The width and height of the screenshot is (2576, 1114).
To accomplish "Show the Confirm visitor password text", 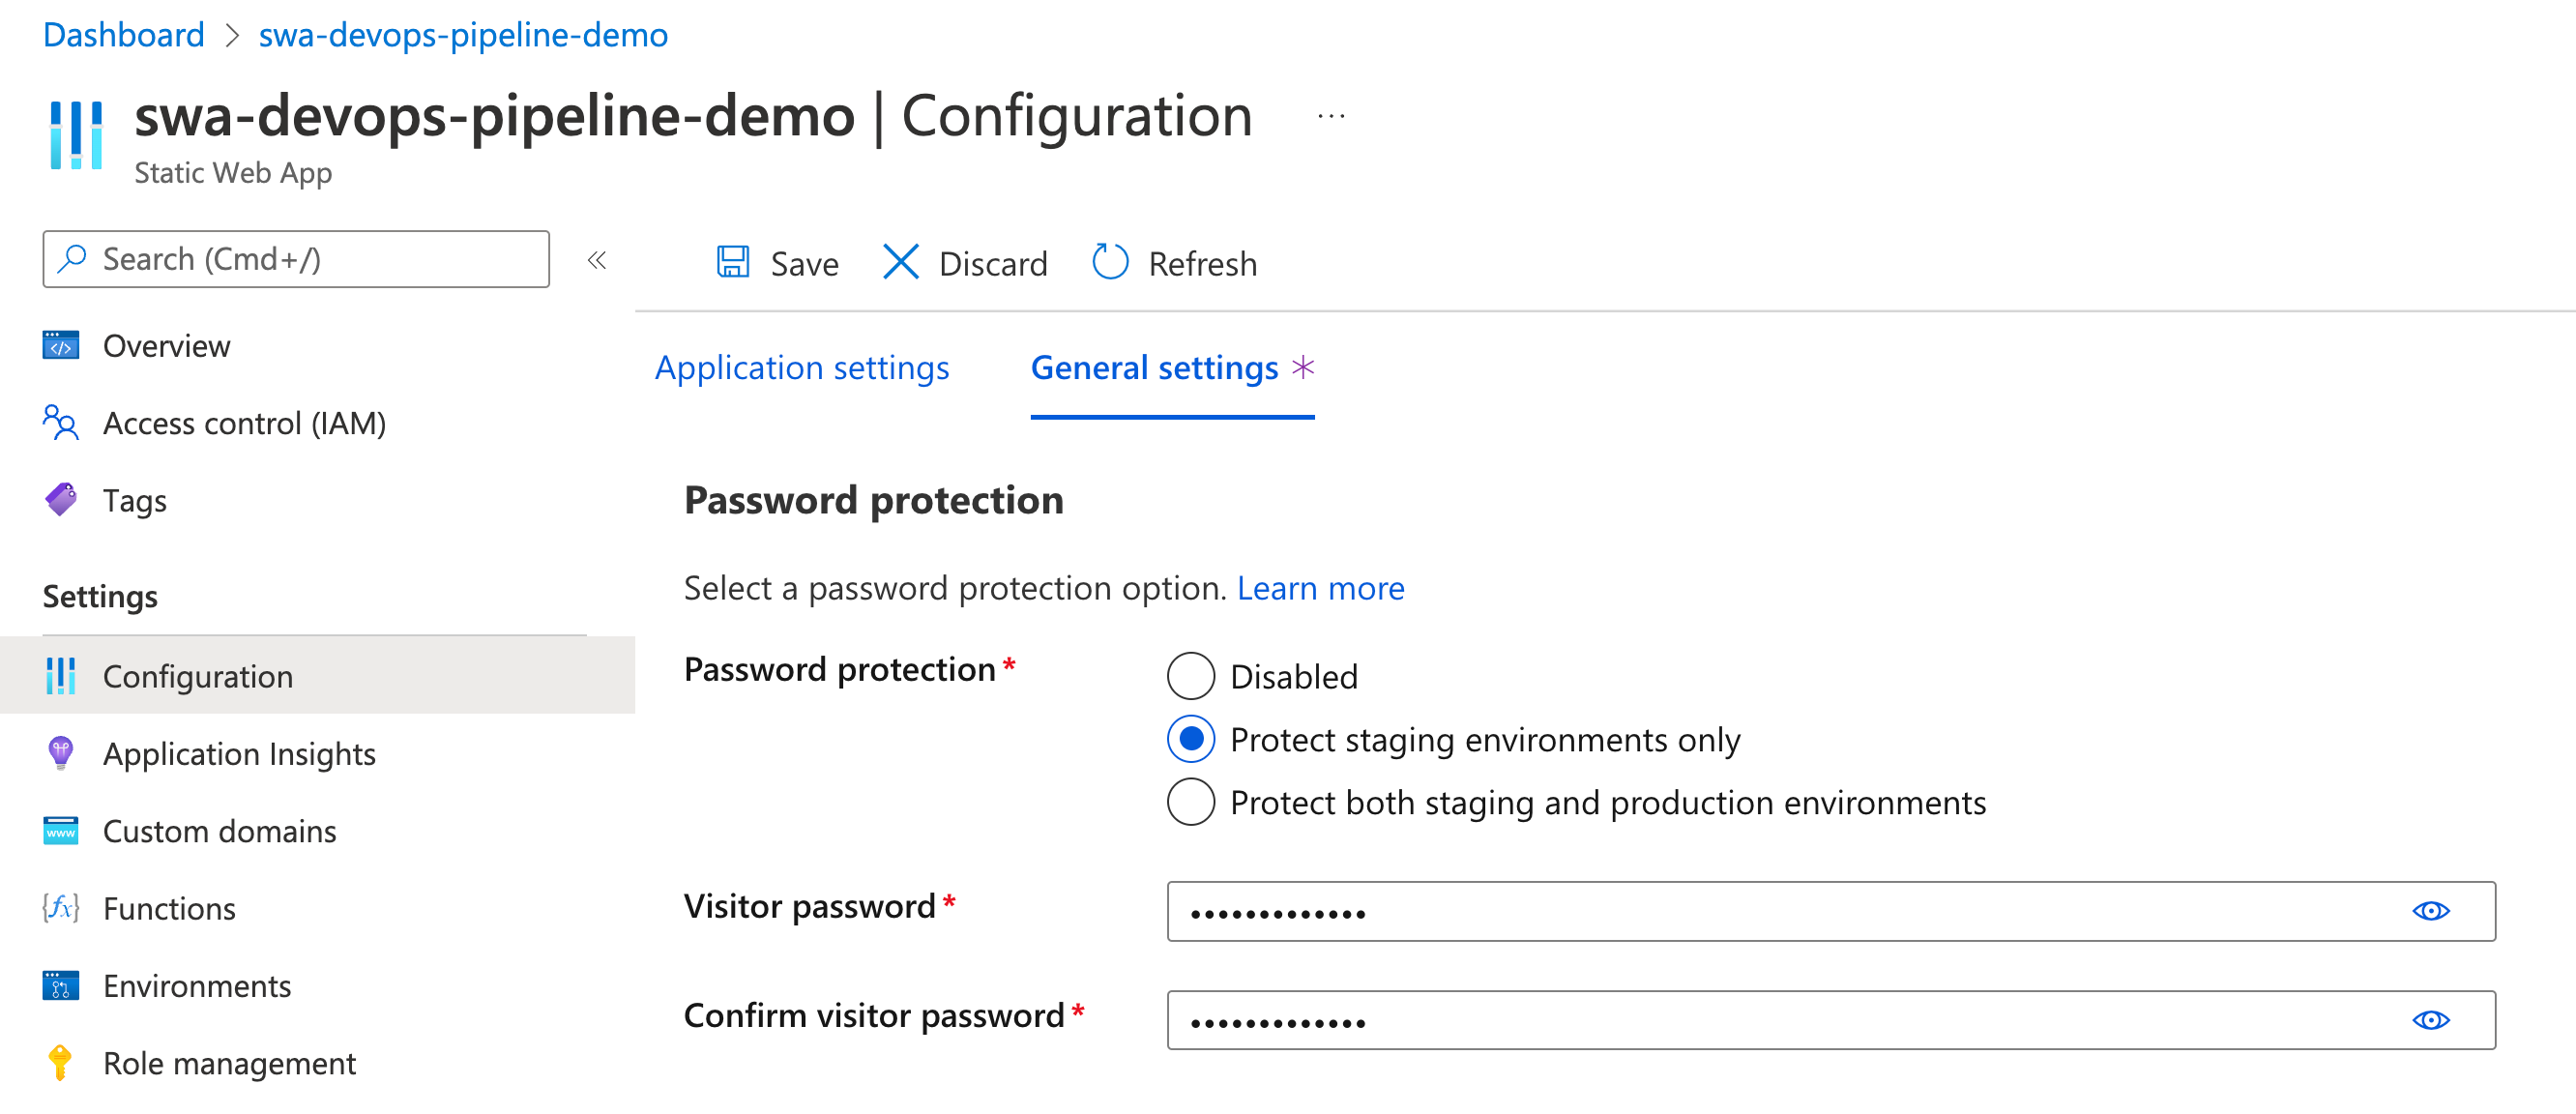I will tap(2430, 1020).
